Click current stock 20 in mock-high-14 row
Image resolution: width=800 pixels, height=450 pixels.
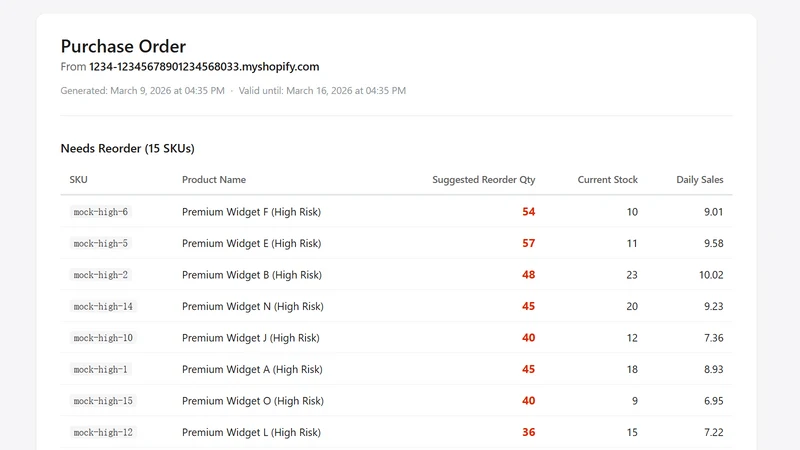coord(632,307)
